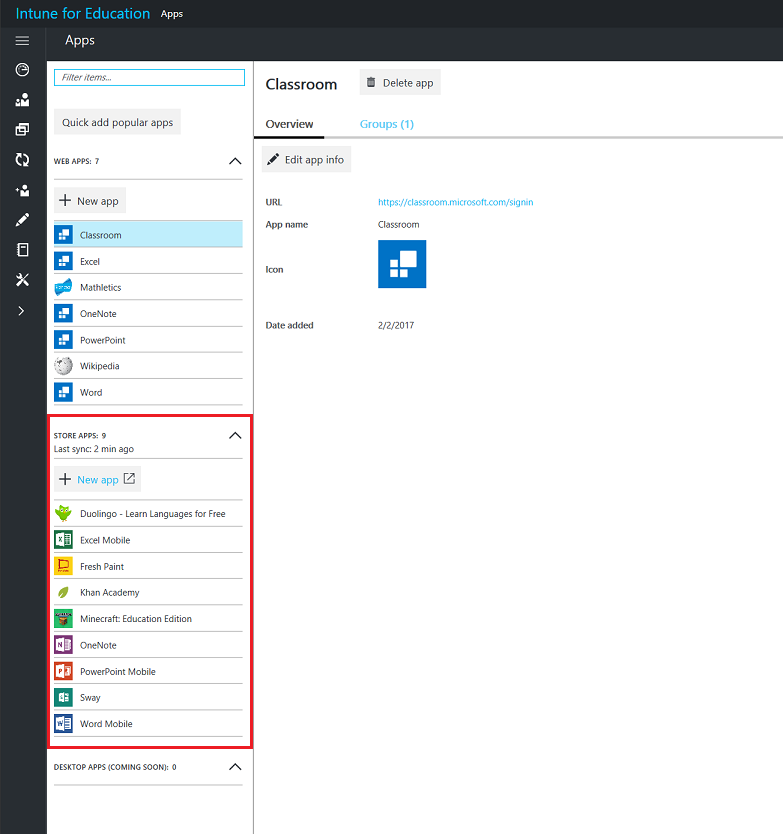Collapse the Store Apps section
The image size is (783, 834).
pos(235,435)
